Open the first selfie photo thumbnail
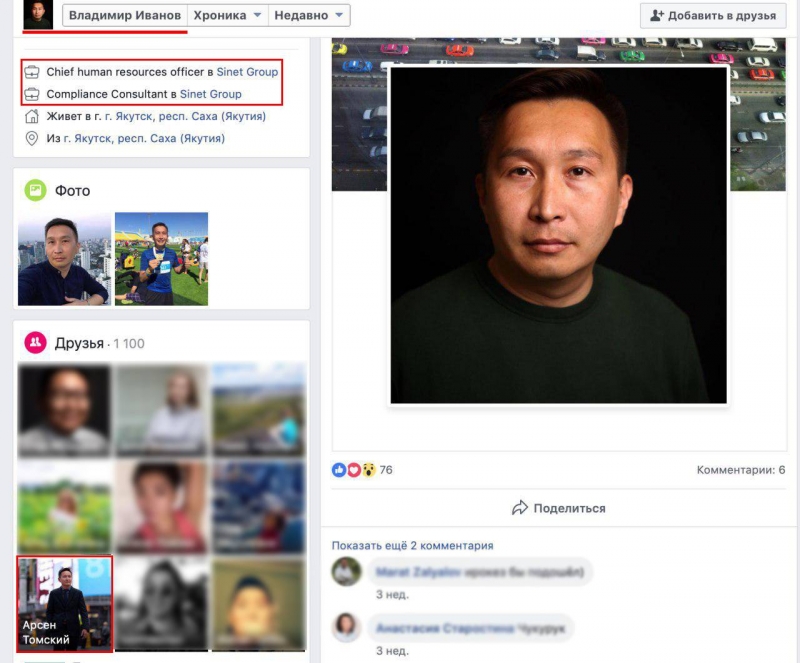Image resolution: width=800 pixels, height=663 pixels. click(x=64, y=259)
